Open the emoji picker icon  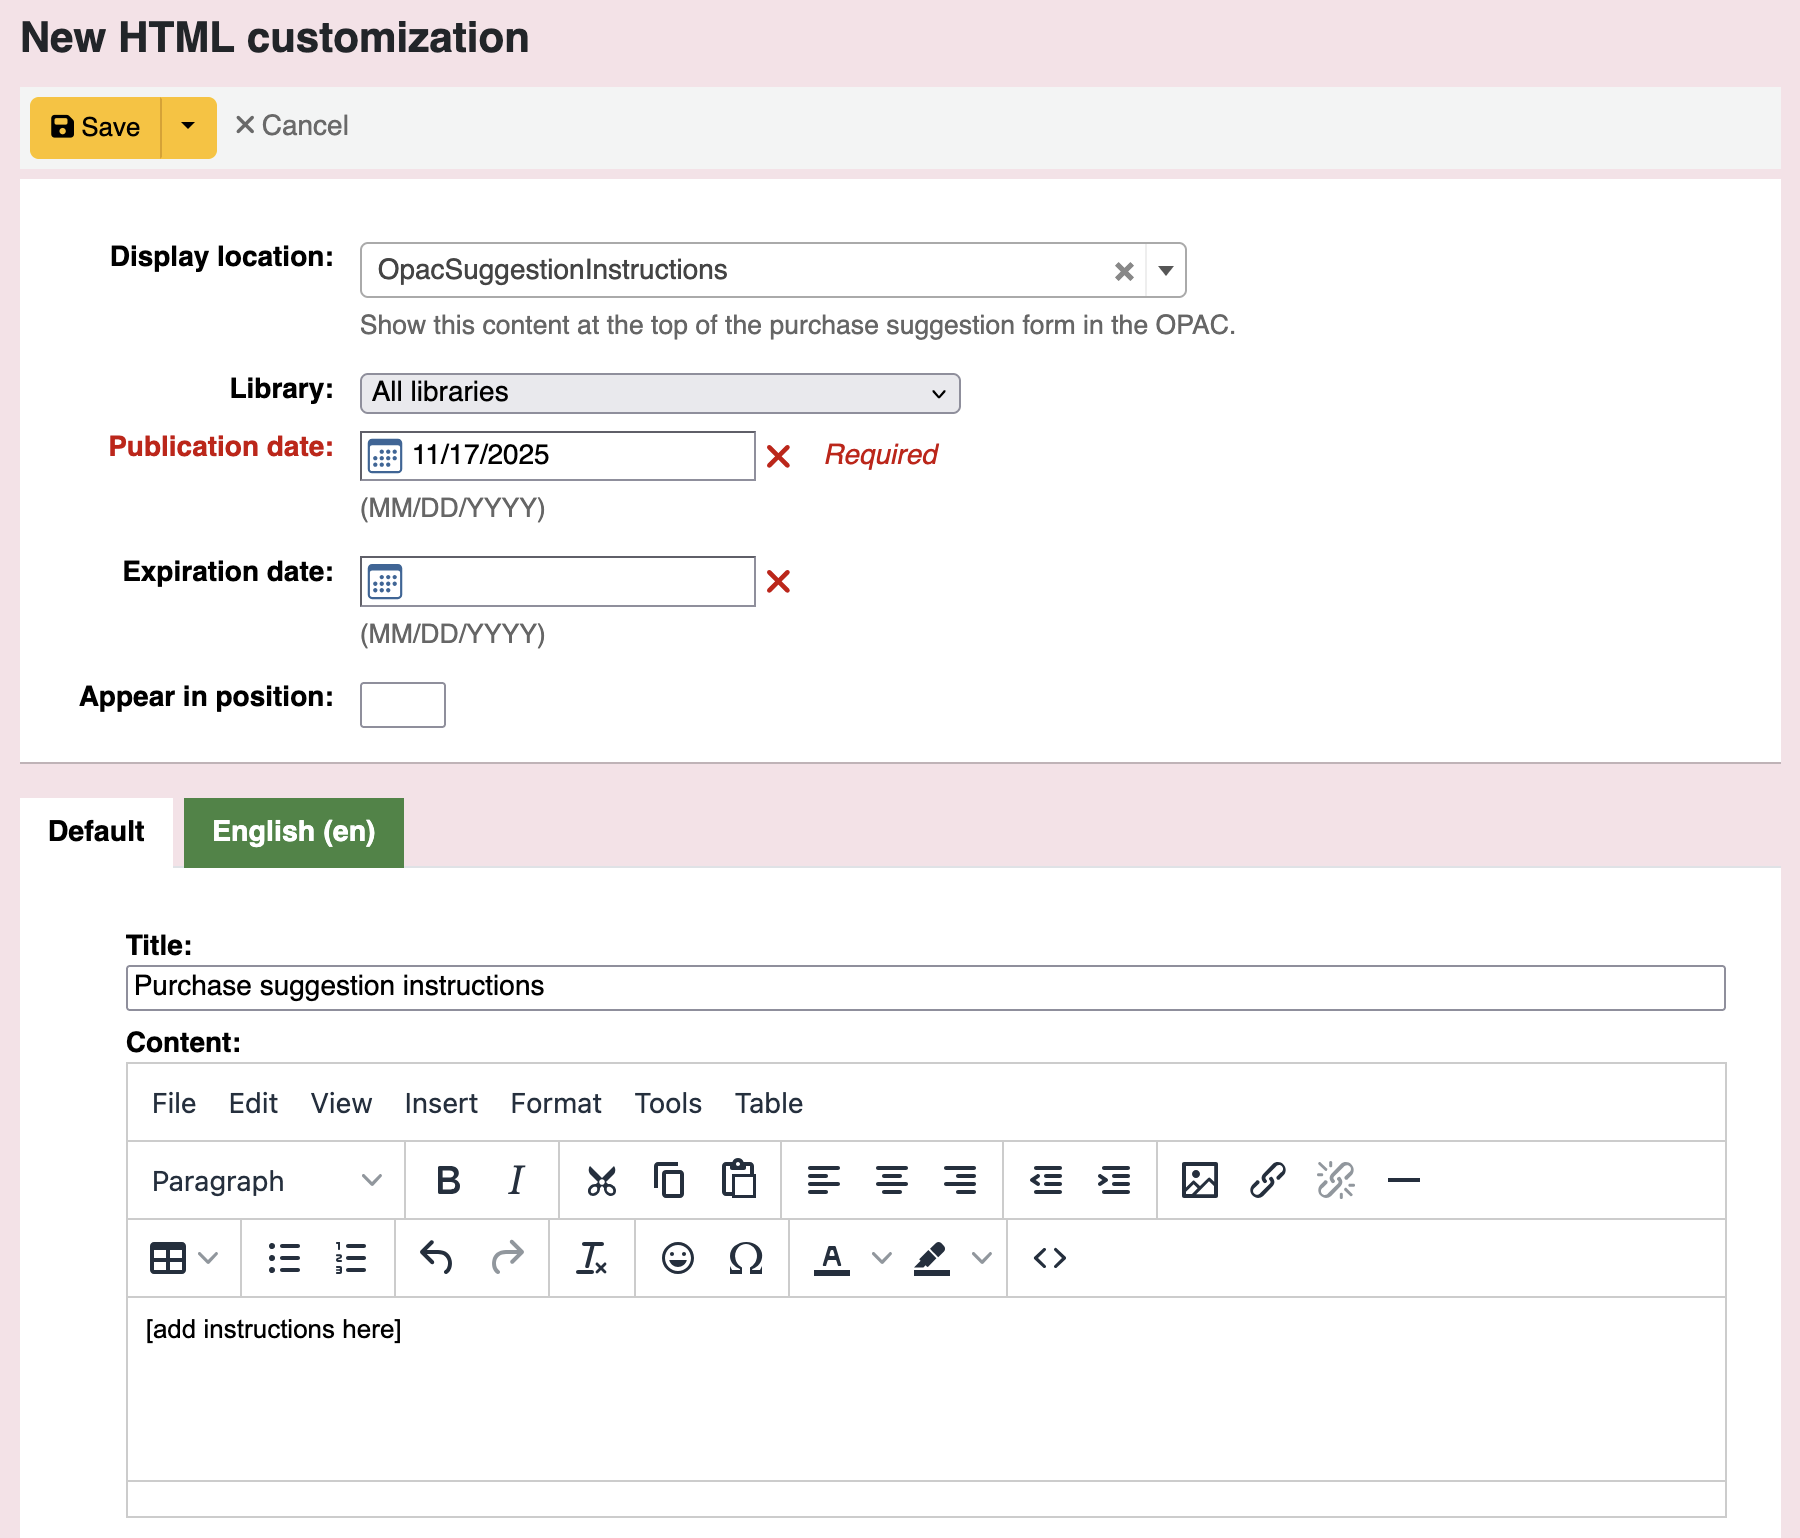(677, 1258)
